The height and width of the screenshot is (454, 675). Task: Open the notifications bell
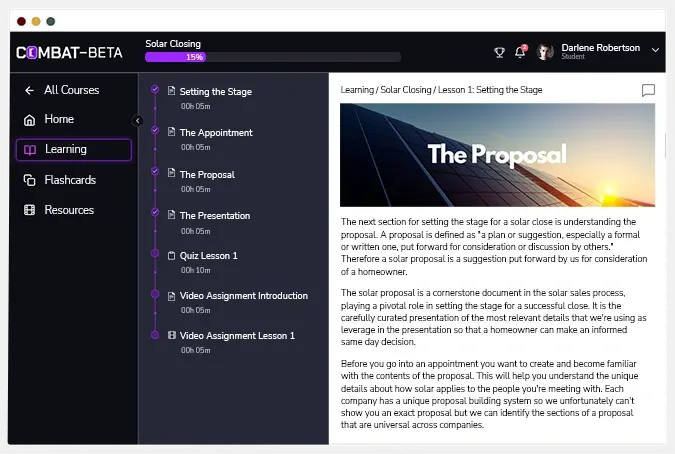point(520,52)
